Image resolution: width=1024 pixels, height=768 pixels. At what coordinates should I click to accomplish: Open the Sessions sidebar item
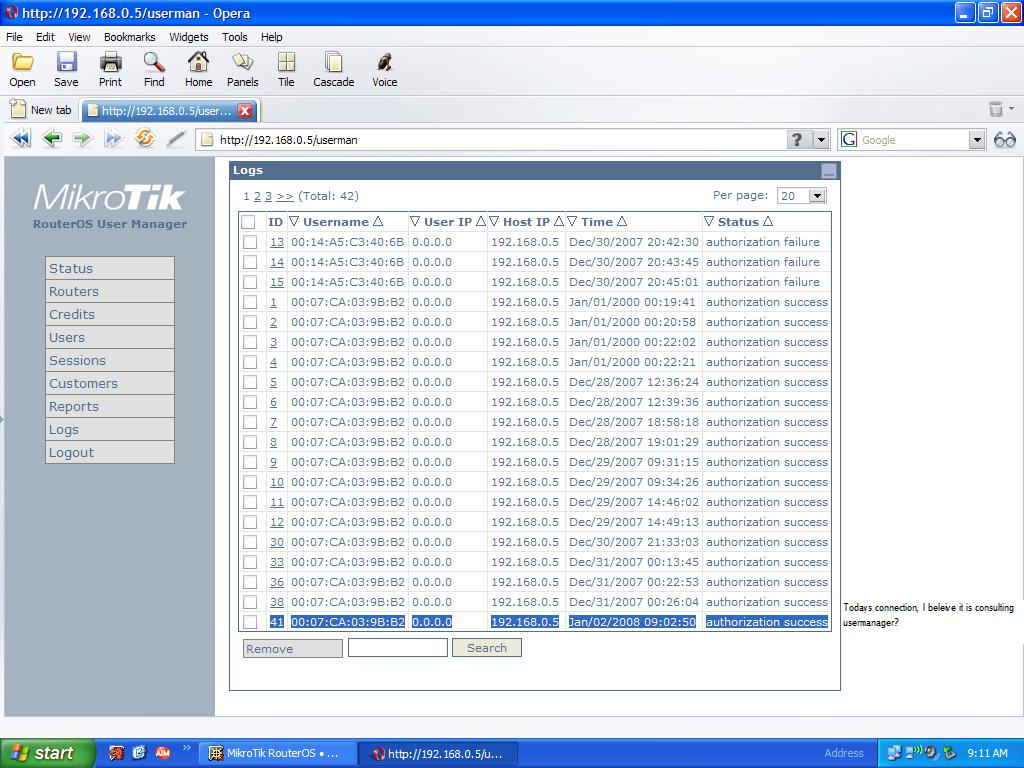[x=110, y=360]
